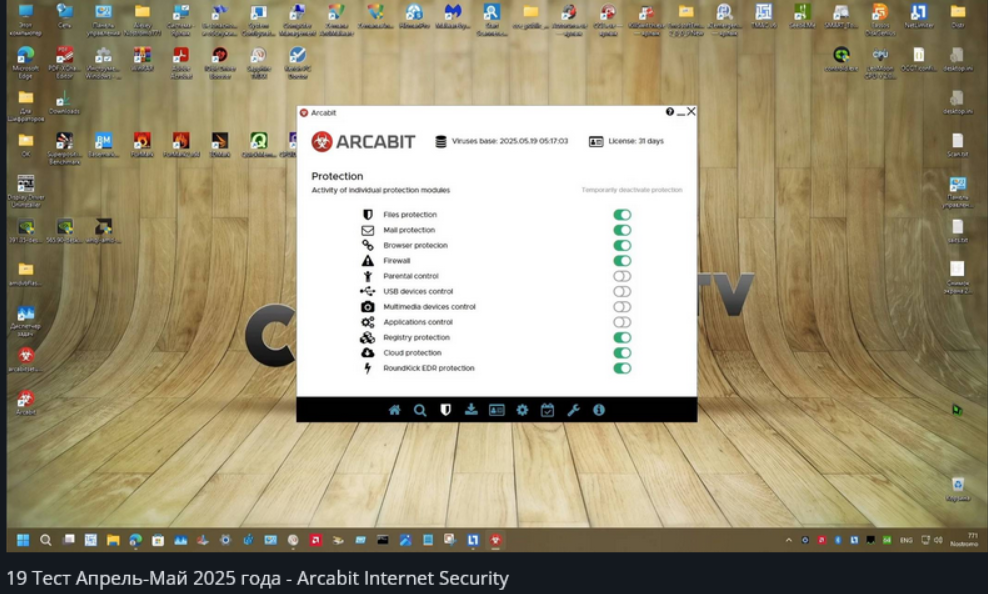Click Viruses base date text
This screenshot has height=594, width=988.
510,141
